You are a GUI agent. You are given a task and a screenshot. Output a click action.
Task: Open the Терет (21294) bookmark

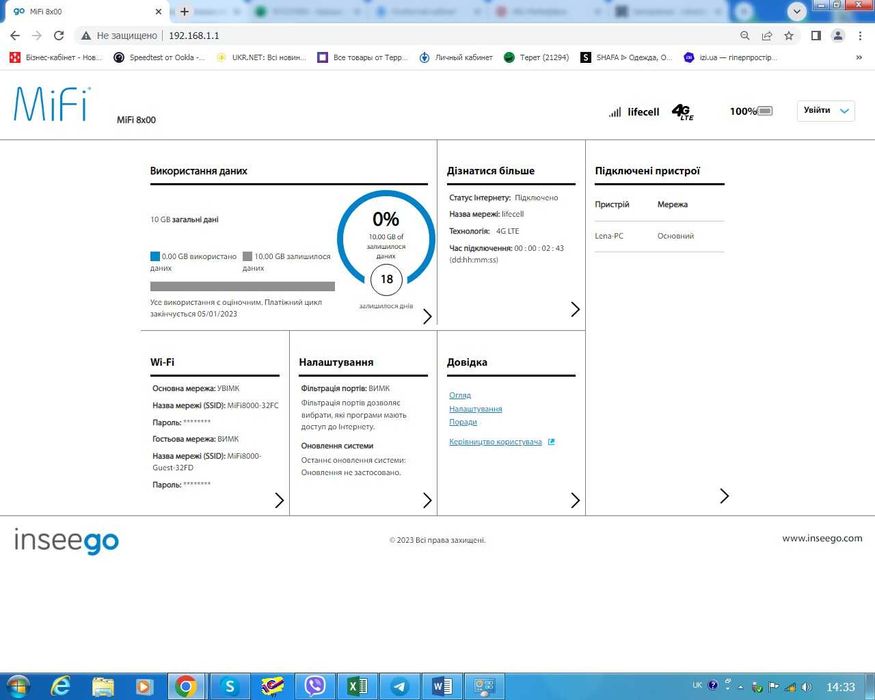pyautogui.click(x=536, y=57)
